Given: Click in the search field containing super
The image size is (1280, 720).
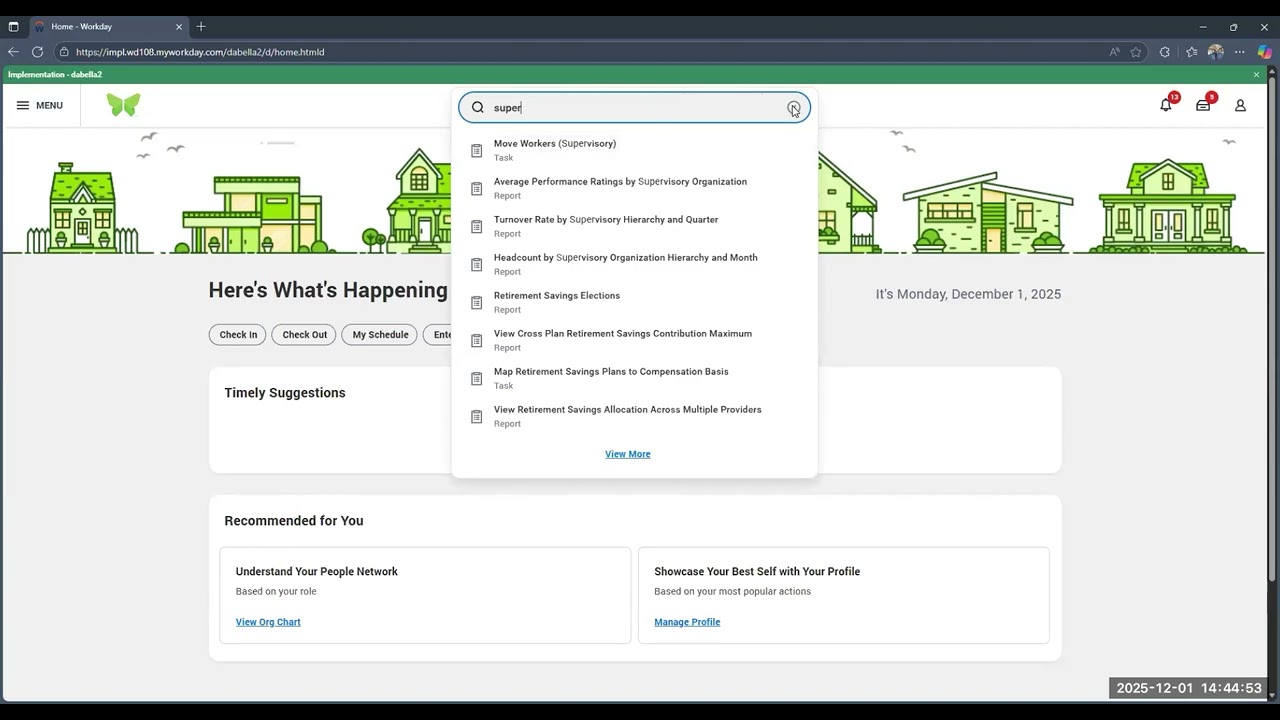Looking at the screenshot, I should 634,108.
